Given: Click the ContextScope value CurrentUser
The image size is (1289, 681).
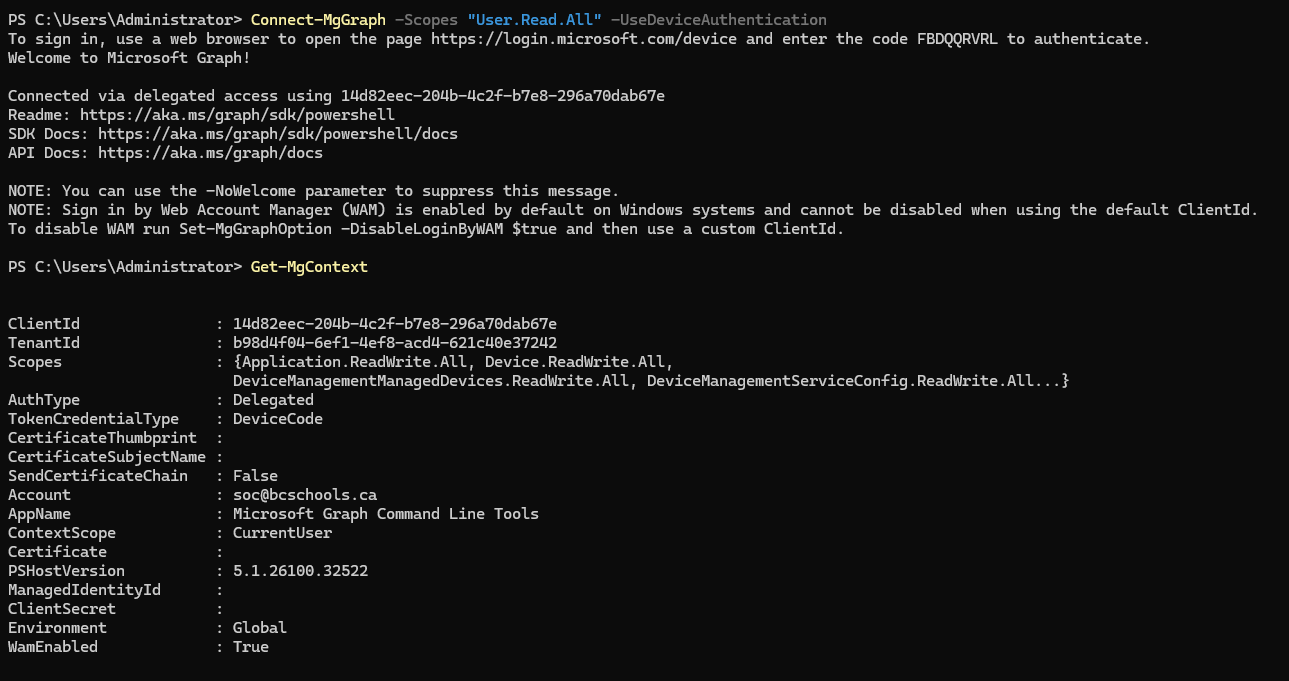Looking at the screenshot, I should tap(282, 533).
